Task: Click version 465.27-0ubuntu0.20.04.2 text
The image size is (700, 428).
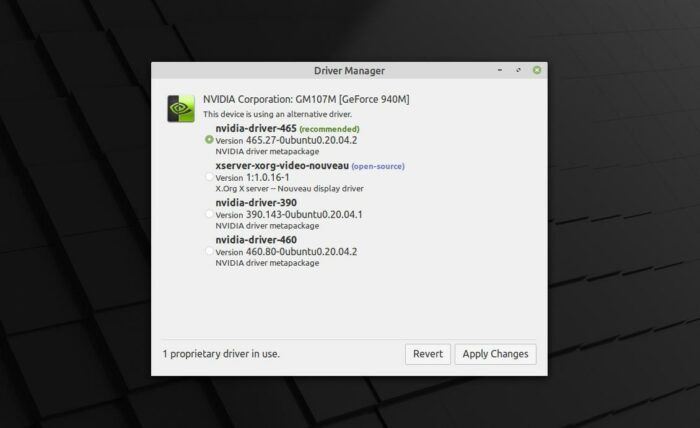Action: [286, 140]
